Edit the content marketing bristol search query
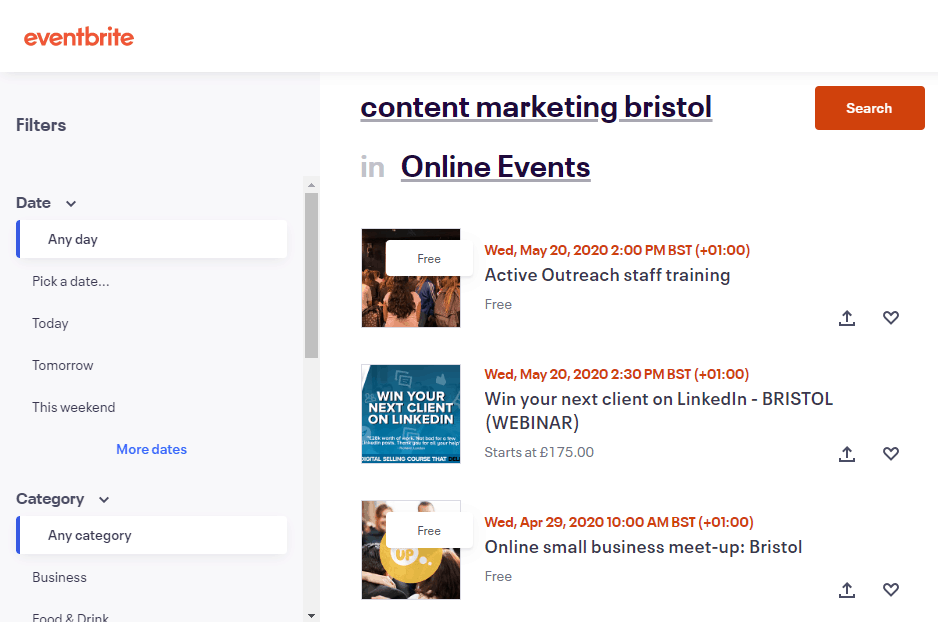The height and width of the screenshot is (622, 938). (x=536, y=108)
